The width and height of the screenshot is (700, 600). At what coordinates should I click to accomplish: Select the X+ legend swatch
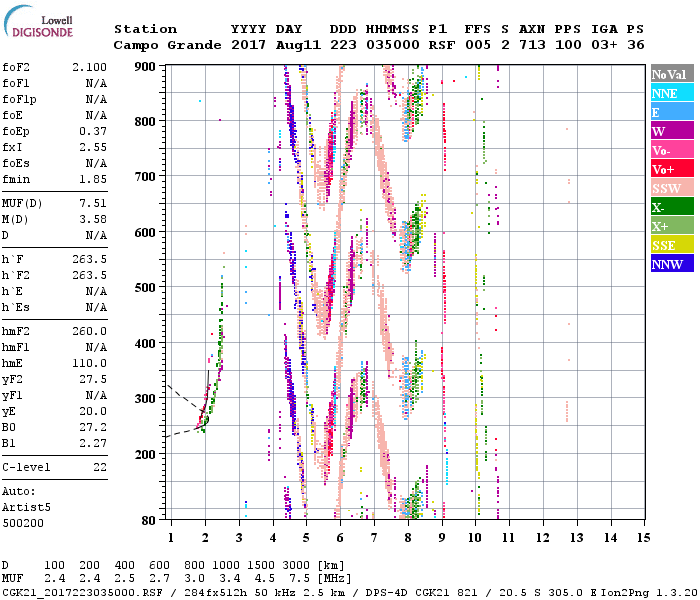[x=672, y=225]
